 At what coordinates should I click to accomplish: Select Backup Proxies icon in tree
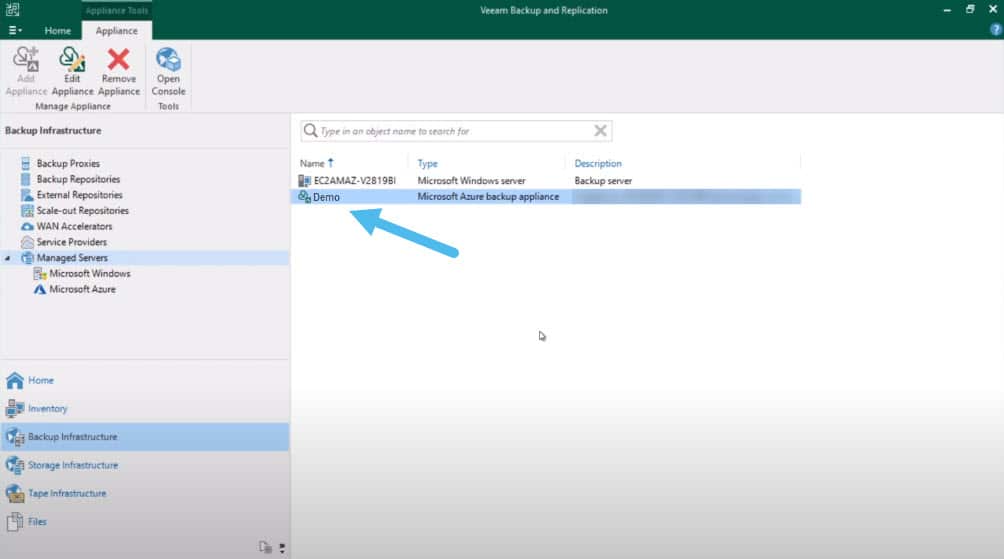click(26, 163)
